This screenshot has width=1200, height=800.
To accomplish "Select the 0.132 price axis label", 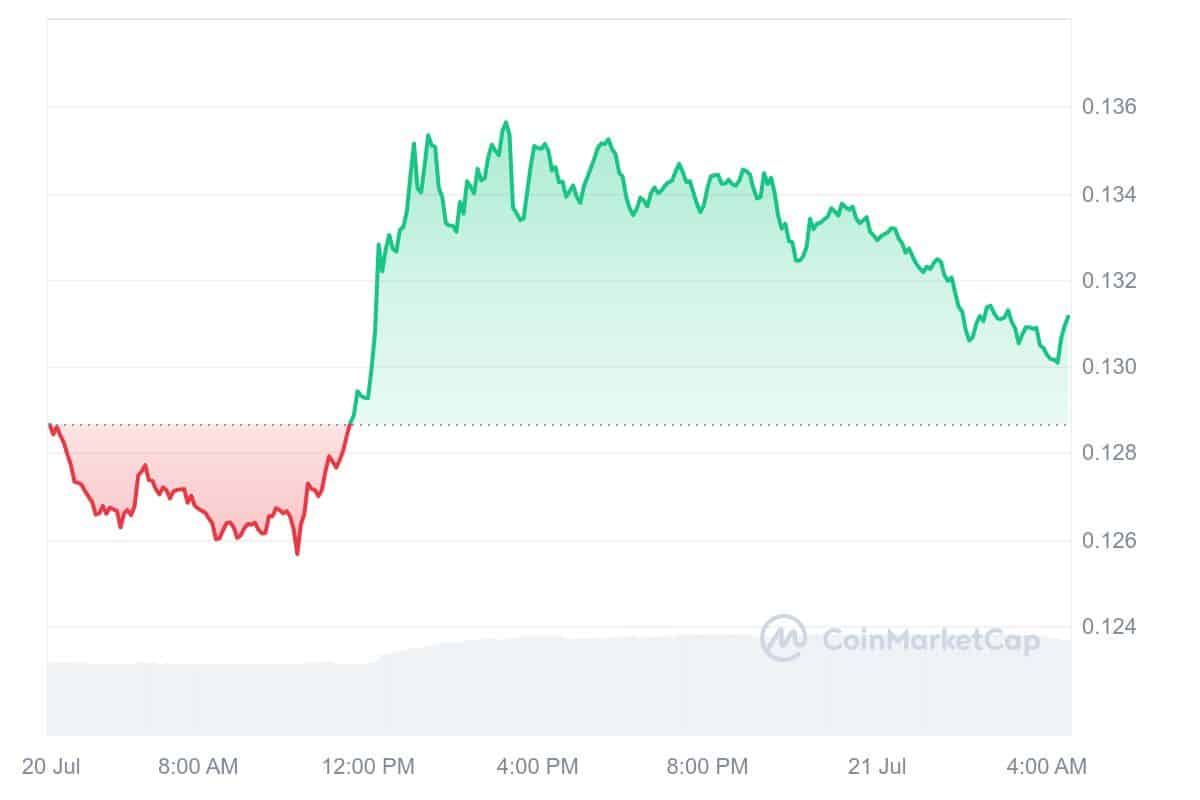I will point(1110,281).
